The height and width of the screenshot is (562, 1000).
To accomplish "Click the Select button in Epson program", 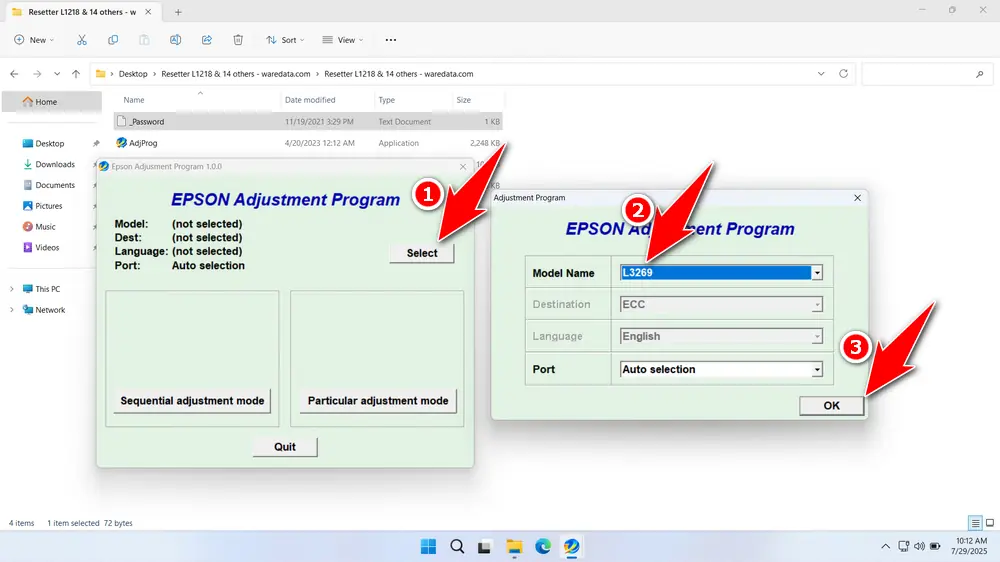I will [x=422, y=253].
